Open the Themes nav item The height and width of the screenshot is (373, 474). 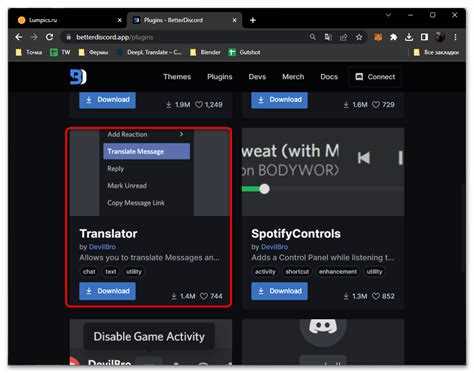click(177, 77)
